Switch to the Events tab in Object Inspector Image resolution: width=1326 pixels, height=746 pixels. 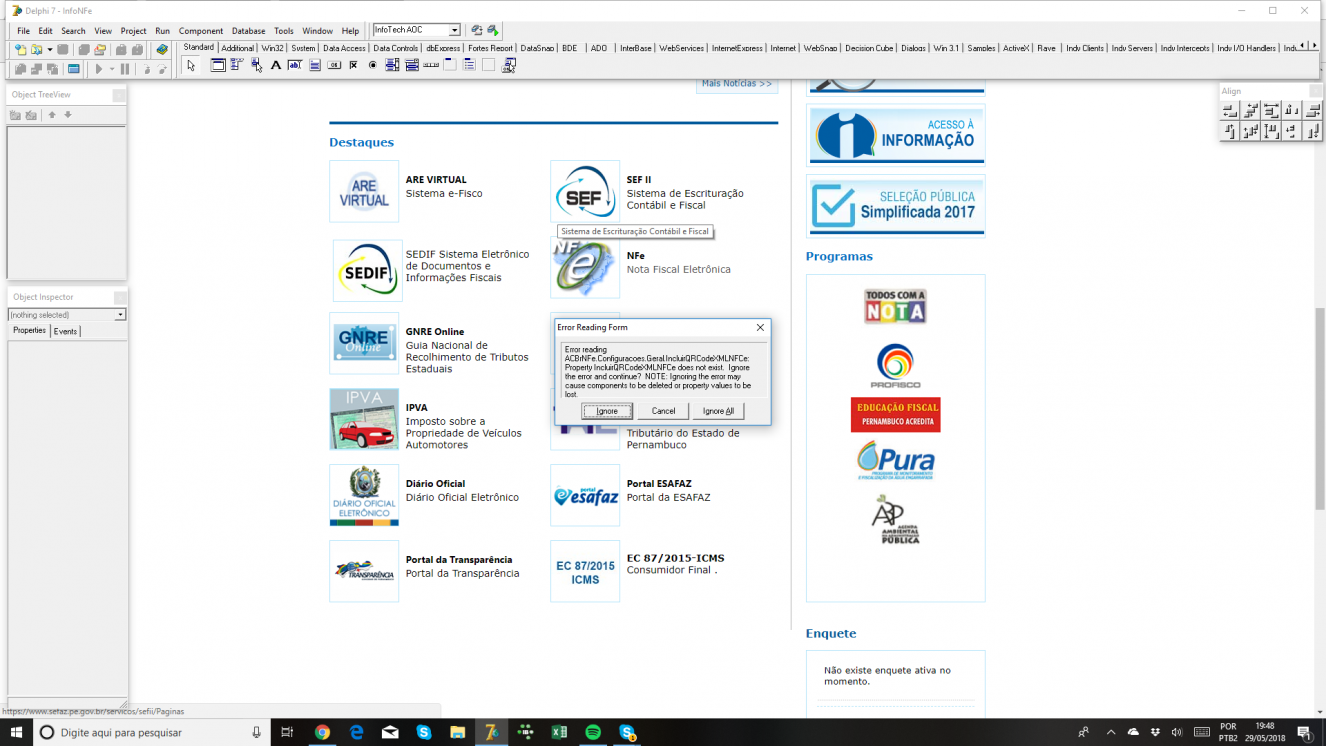pos(65,331)
